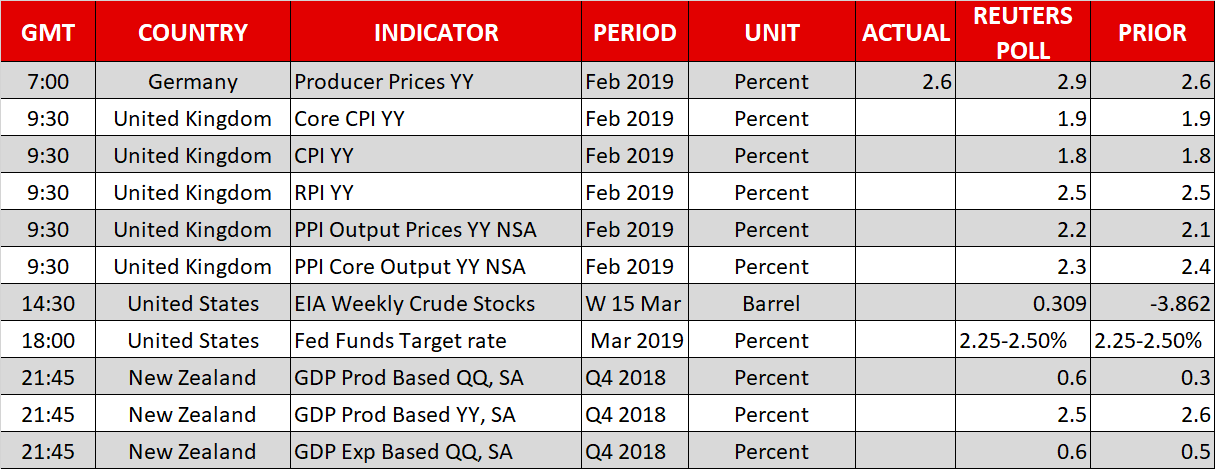Select the GDP Exp Based QQ, SA cell
Image resolution: width=1215 pixels, height=469 pixels.
(403, 452)
